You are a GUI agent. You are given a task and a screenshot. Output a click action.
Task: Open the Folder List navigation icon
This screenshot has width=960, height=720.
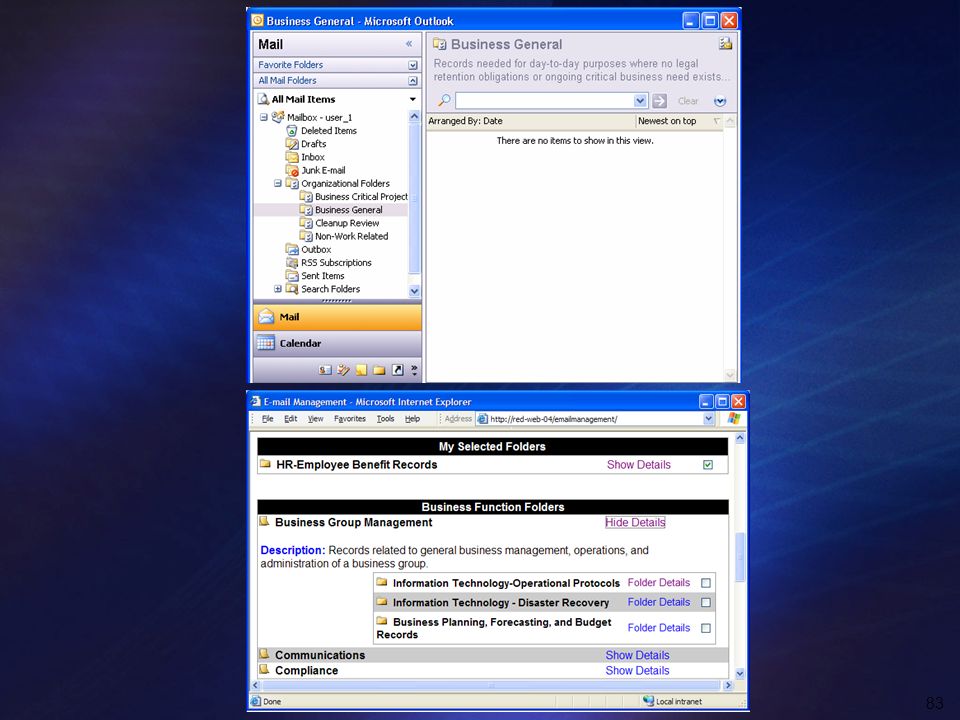pos(379,370)
